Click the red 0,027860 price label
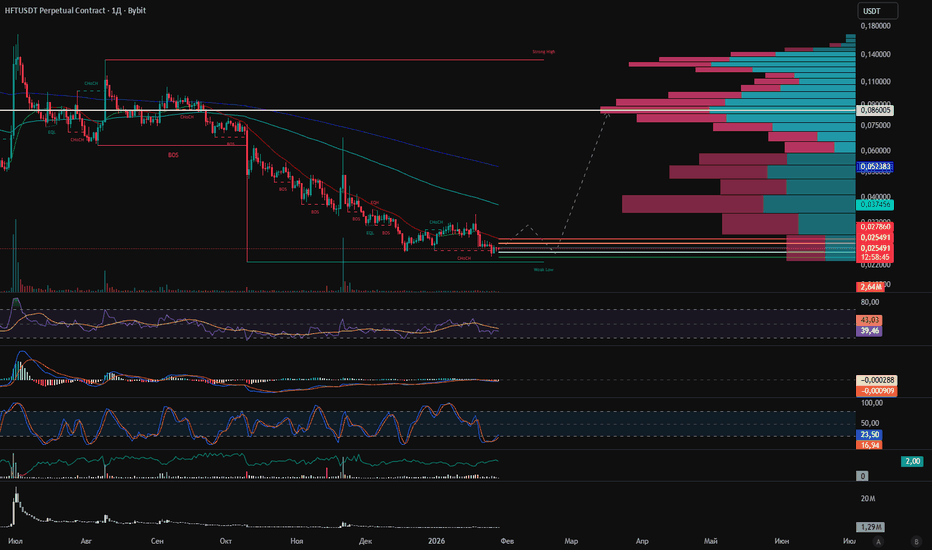The width and height of the screenshot is (932, 550). tap(875, 227)
